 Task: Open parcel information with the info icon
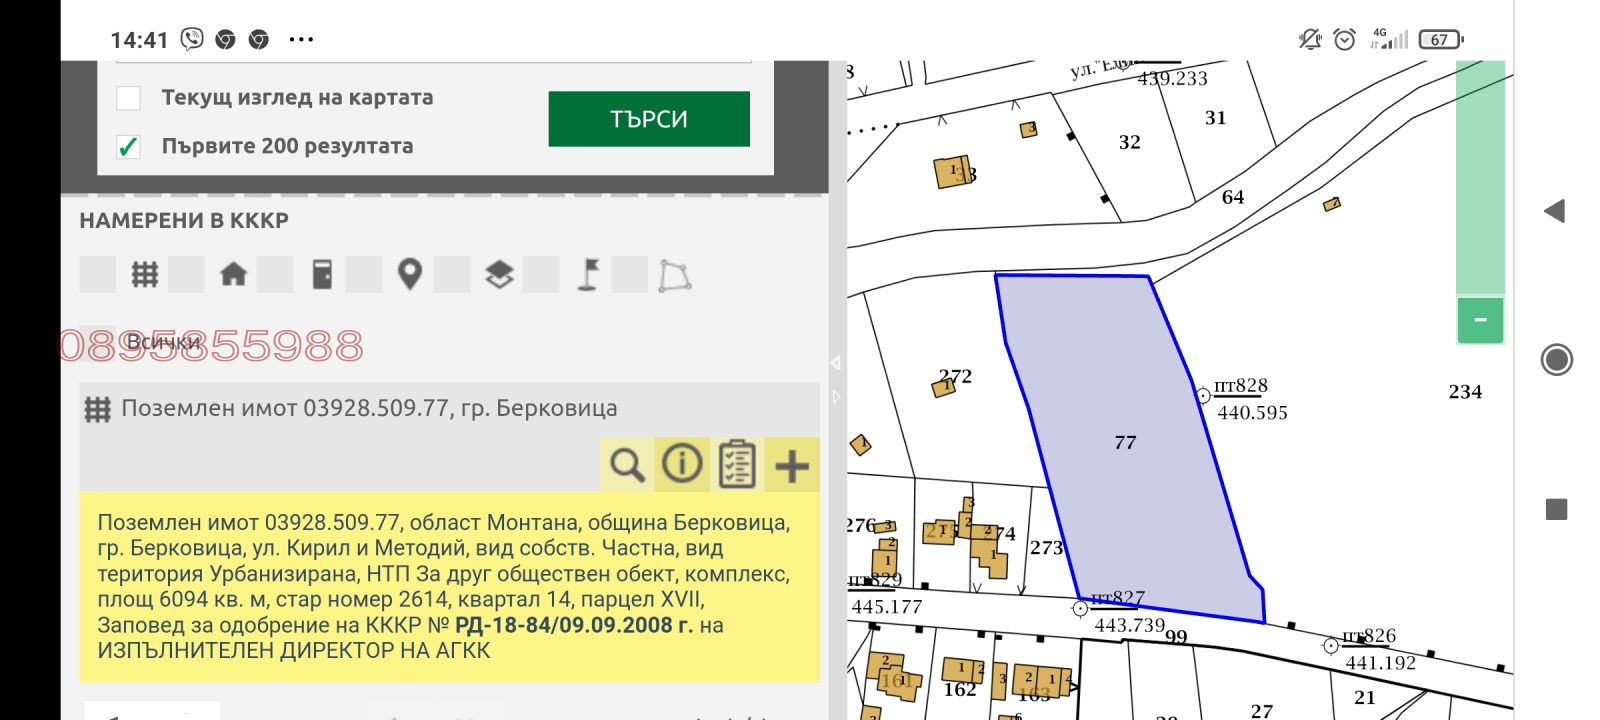click(x=682, y=465)
